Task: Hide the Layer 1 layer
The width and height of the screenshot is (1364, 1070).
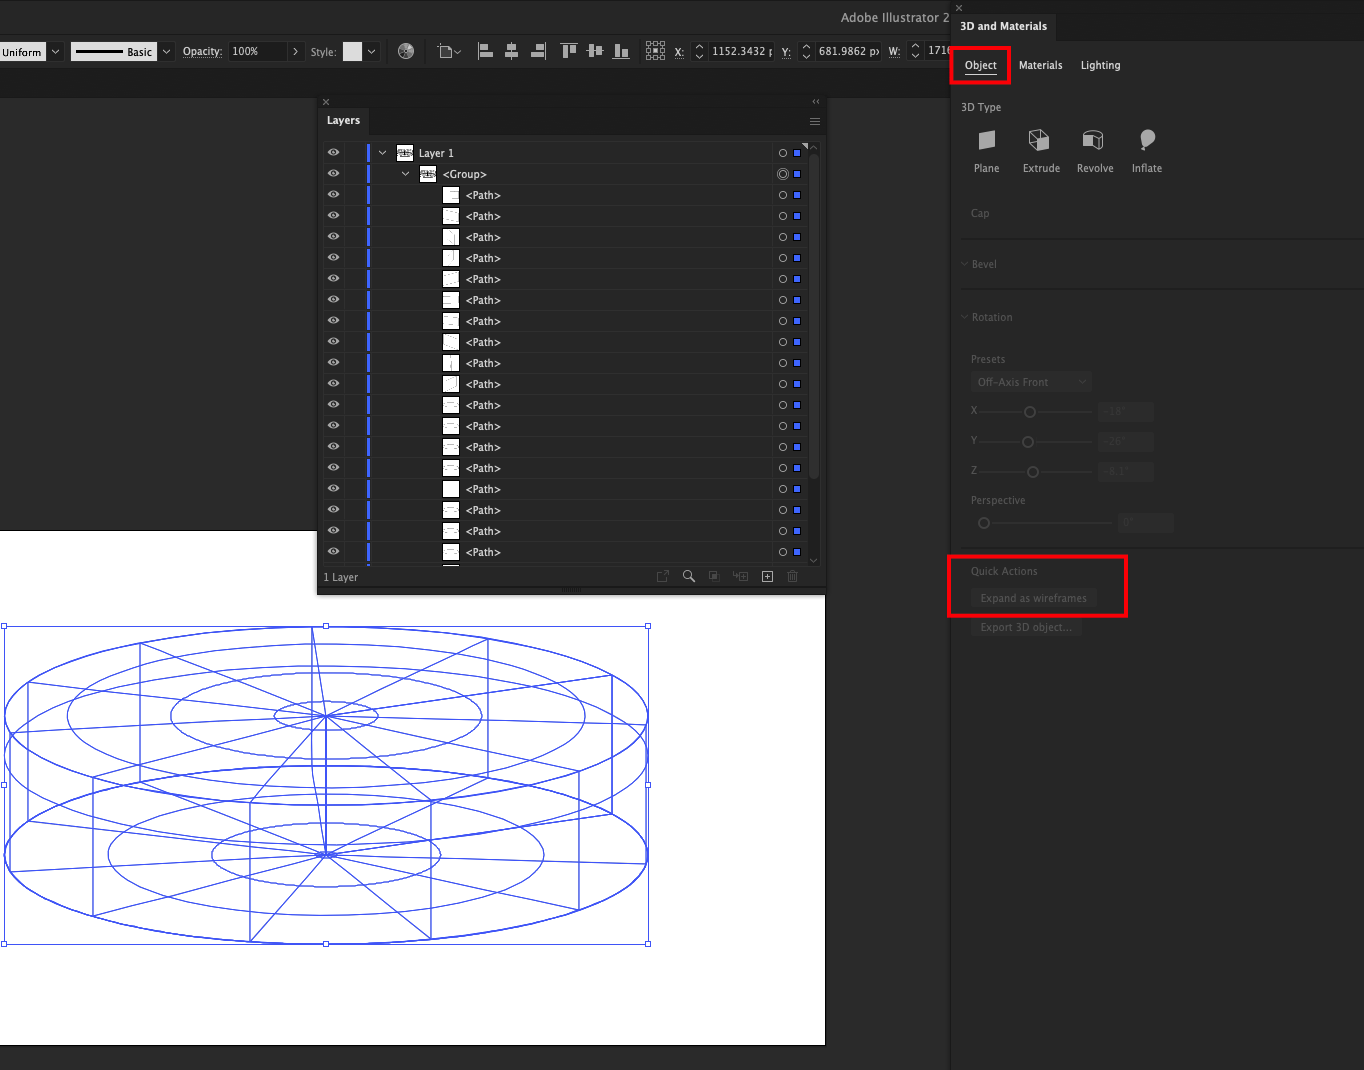Action: (x=333, y=152)
